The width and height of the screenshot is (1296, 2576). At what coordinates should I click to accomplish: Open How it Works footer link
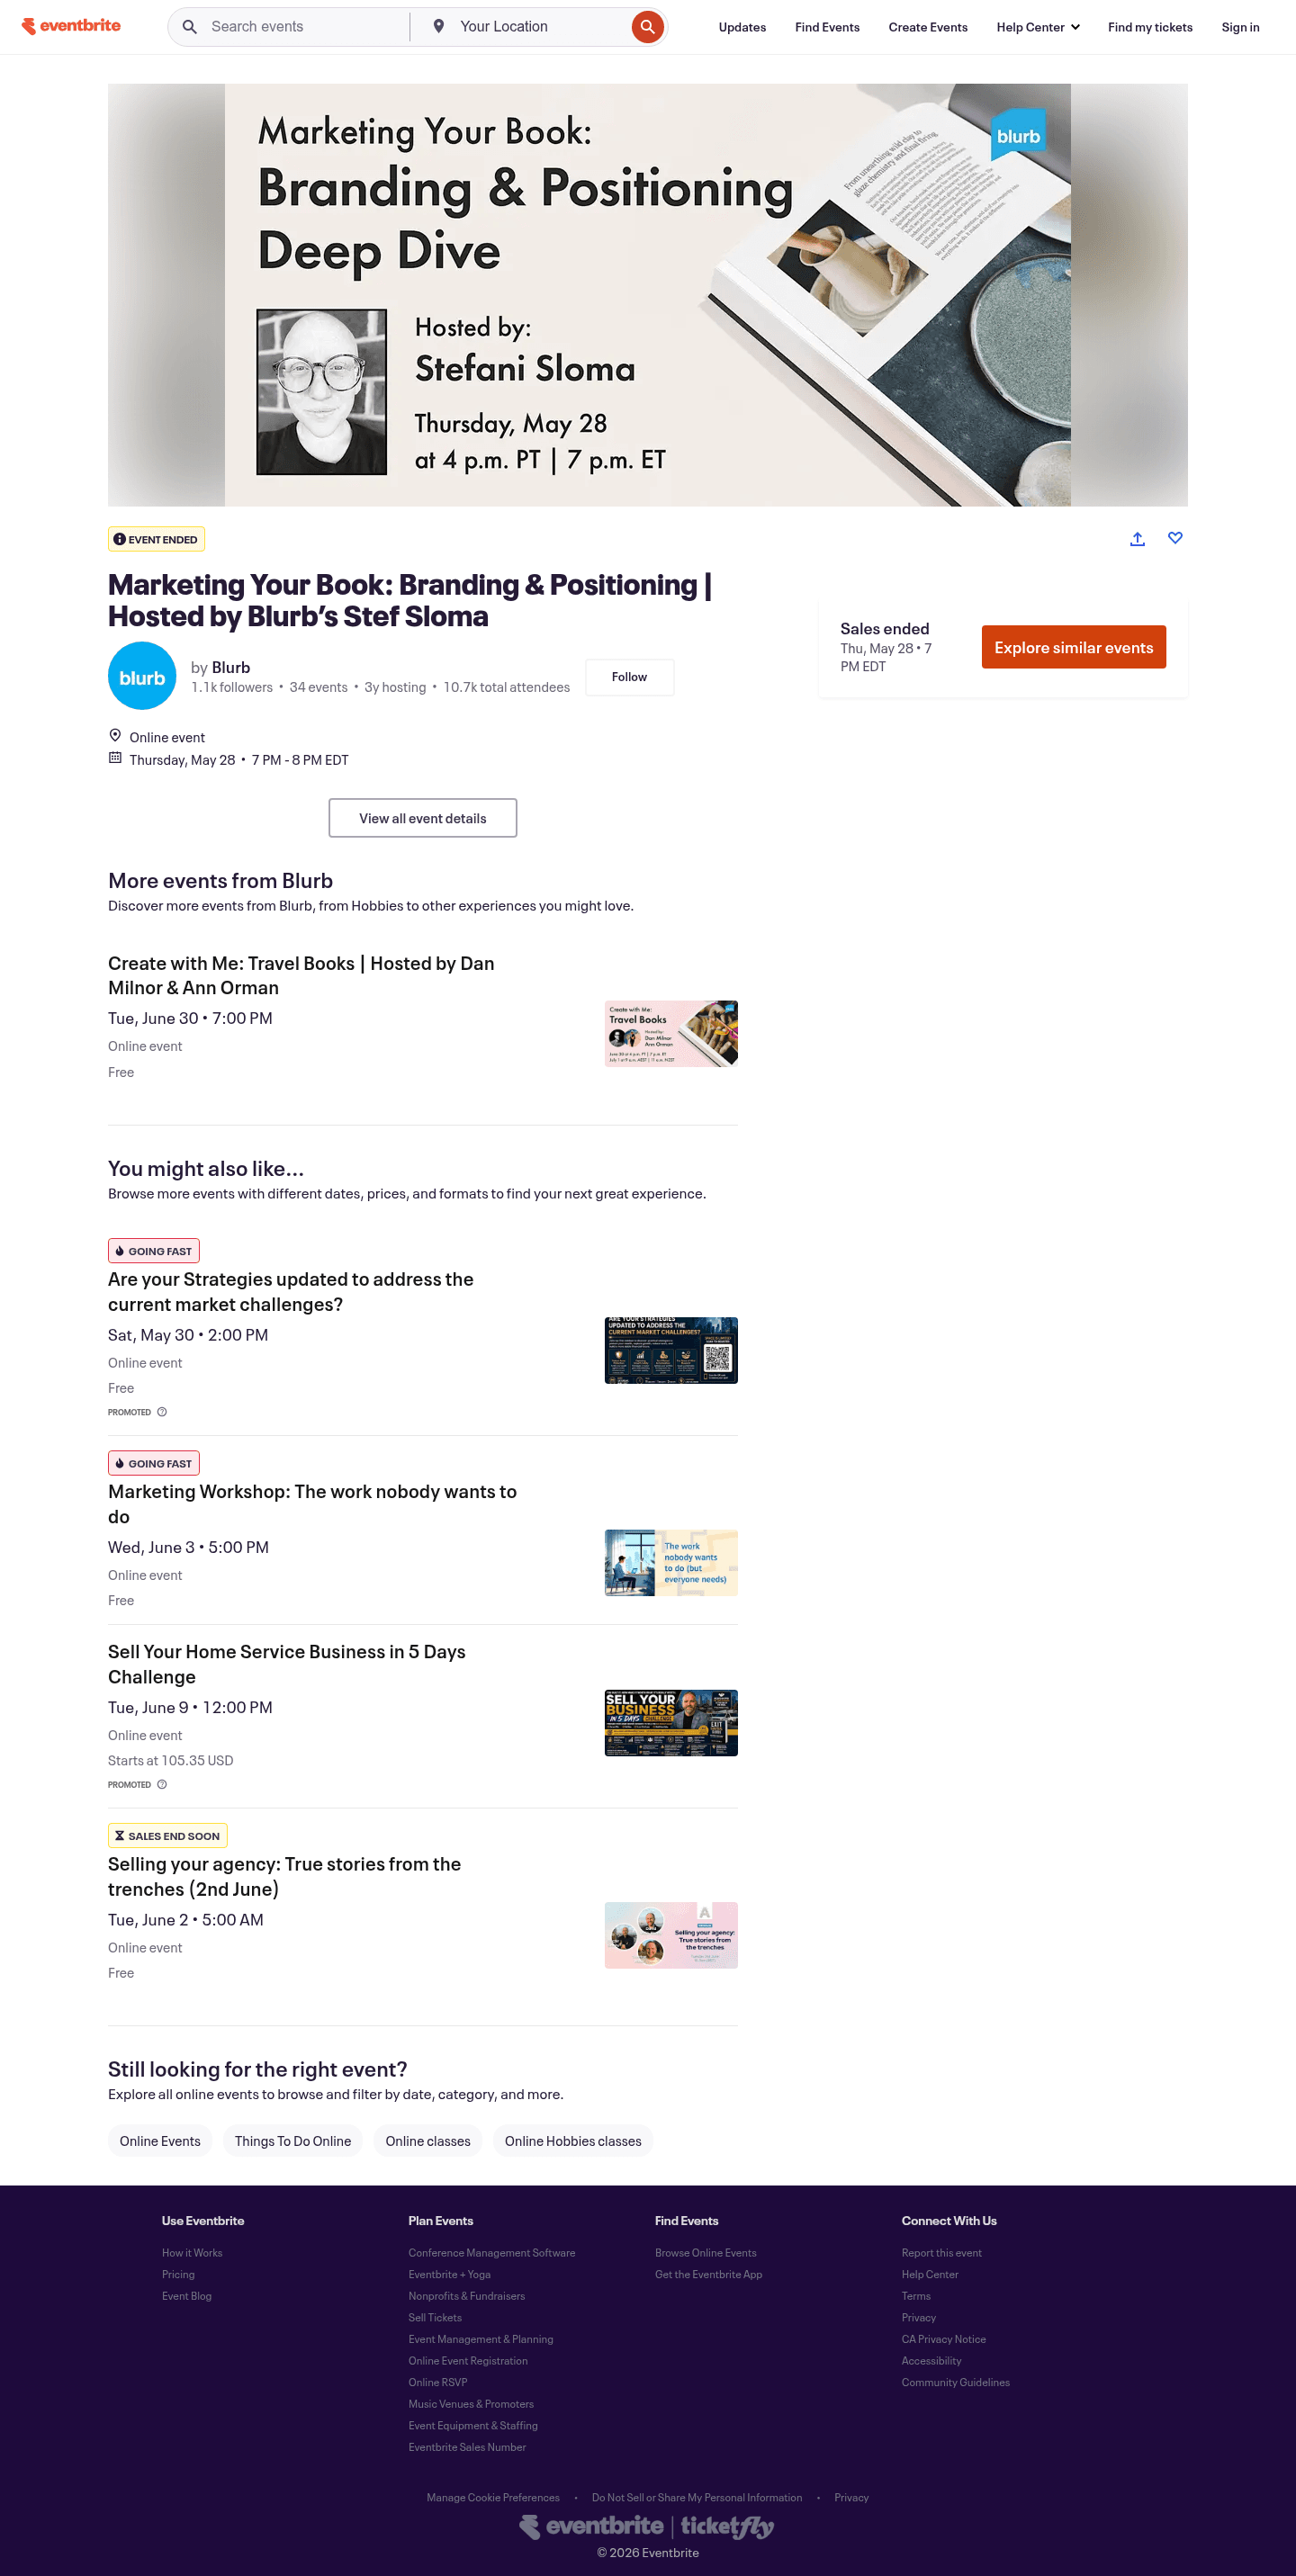coord(192,2253)
